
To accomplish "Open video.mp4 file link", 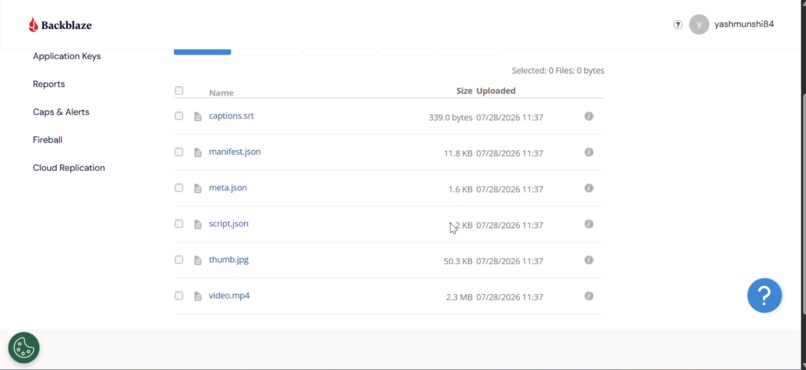I will (x=229, y=295).
